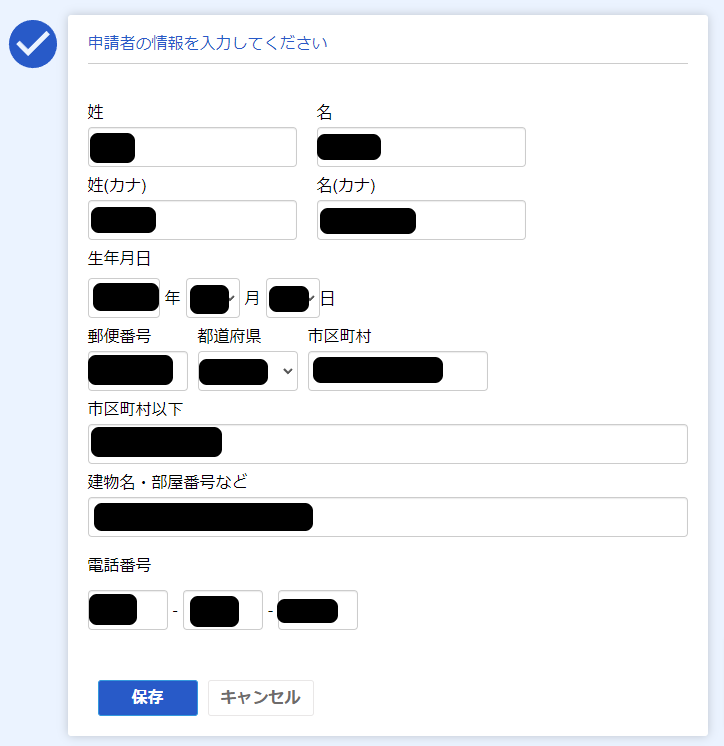Click the 姓 (surname) input field
This screenshot has width=724, height=746.
point(192,147)
